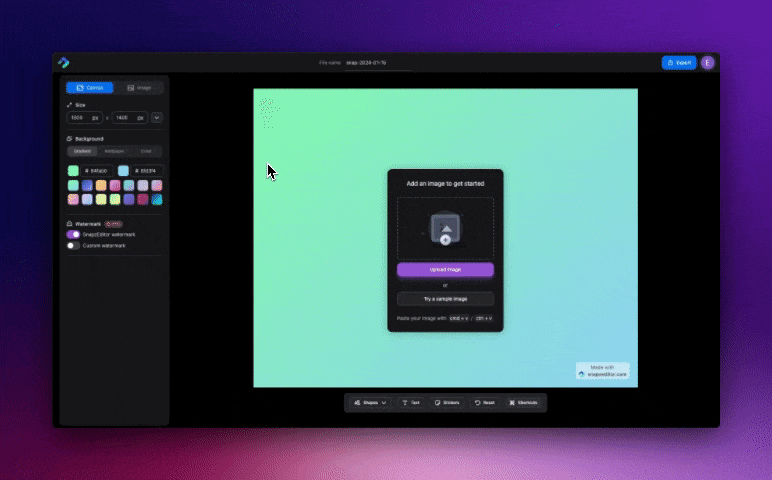Click the first gradient hex code field
This screenshot has width=772, height=480.
coord(97,171)
